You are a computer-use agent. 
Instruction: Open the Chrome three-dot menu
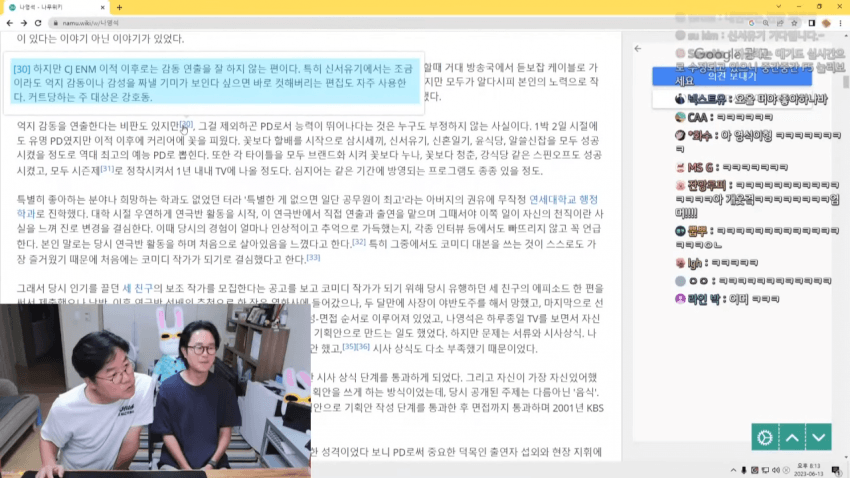click(841, 23)
